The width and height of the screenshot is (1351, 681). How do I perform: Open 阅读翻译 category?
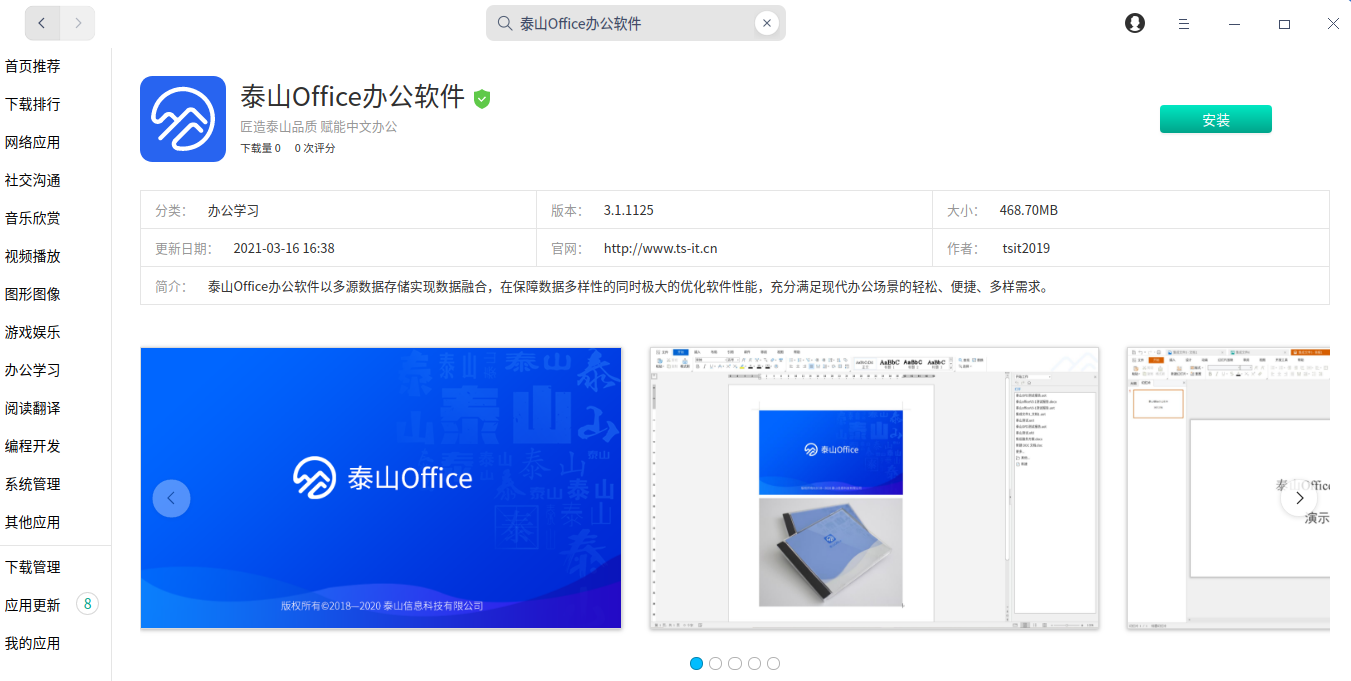33,408
